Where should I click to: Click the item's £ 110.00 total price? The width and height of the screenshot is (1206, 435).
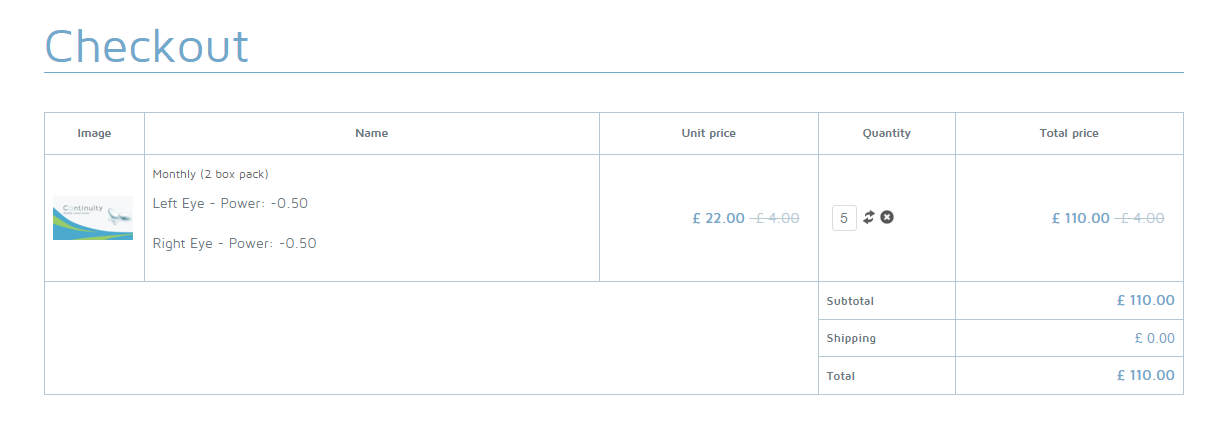[x=1080, y=218]
